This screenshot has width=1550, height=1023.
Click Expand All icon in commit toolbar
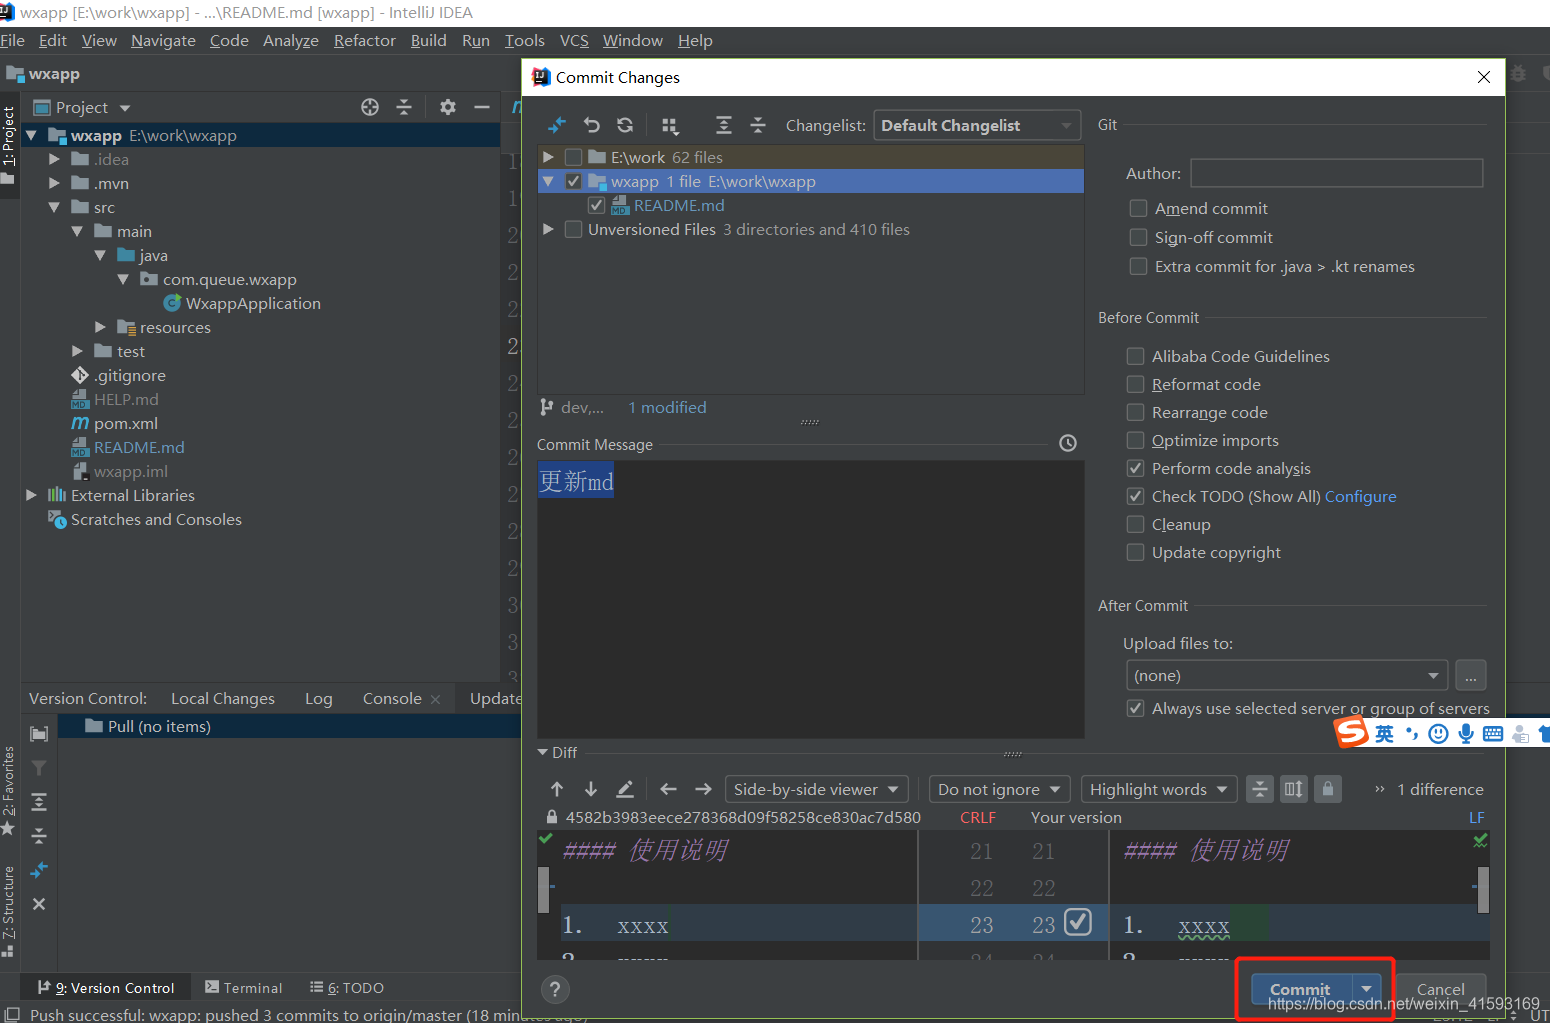[x=724, y=125]
